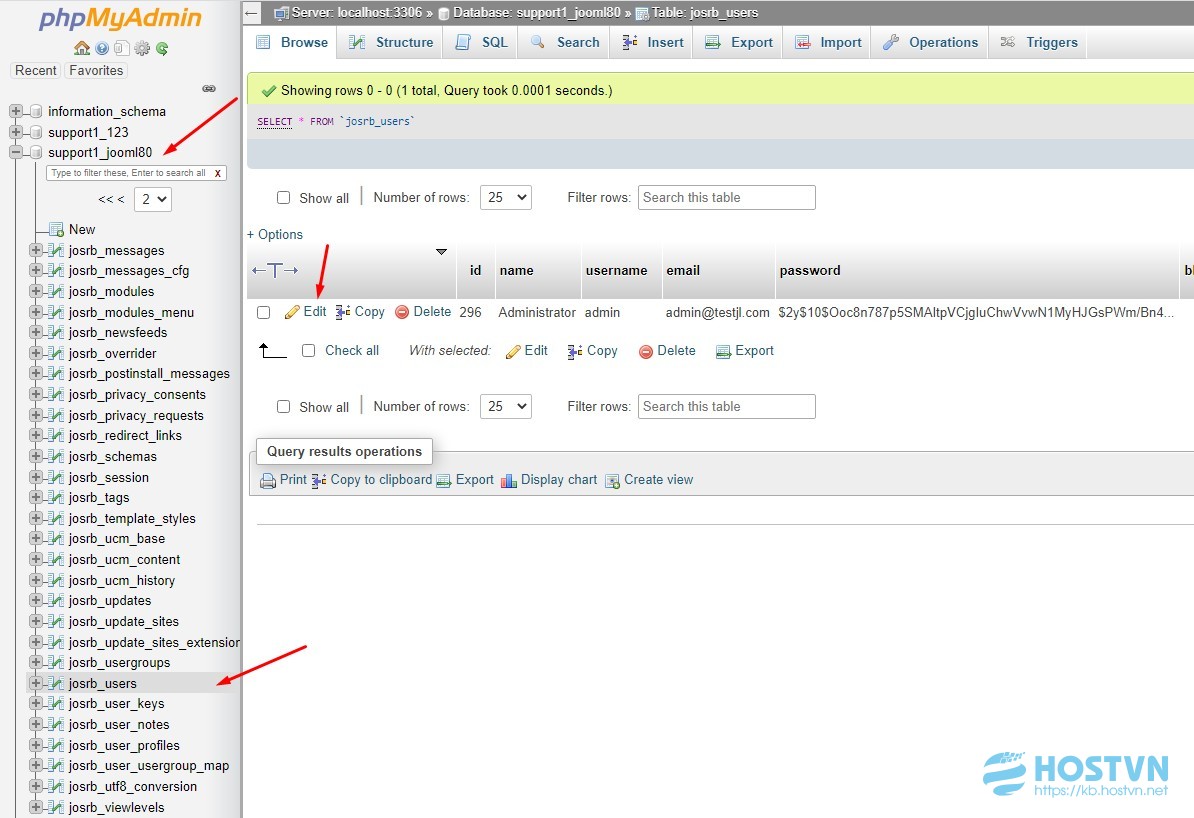
Task: Click top Filter rows search field
Action: point(726,197)
